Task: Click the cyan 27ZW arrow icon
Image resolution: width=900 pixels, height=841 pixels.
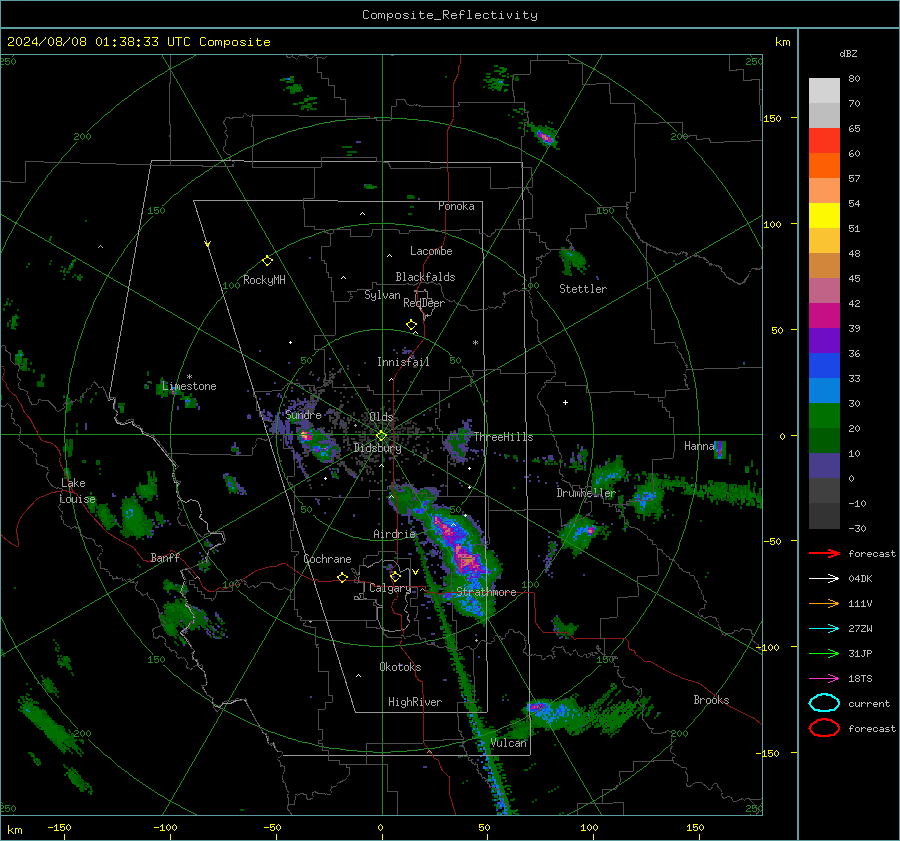Action: 824,629
